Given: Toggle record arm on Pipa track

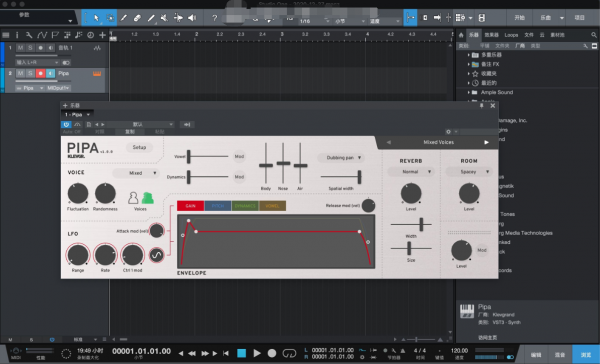Looking at the screenshot, I should pyautogui.click(x=40, y=73).
